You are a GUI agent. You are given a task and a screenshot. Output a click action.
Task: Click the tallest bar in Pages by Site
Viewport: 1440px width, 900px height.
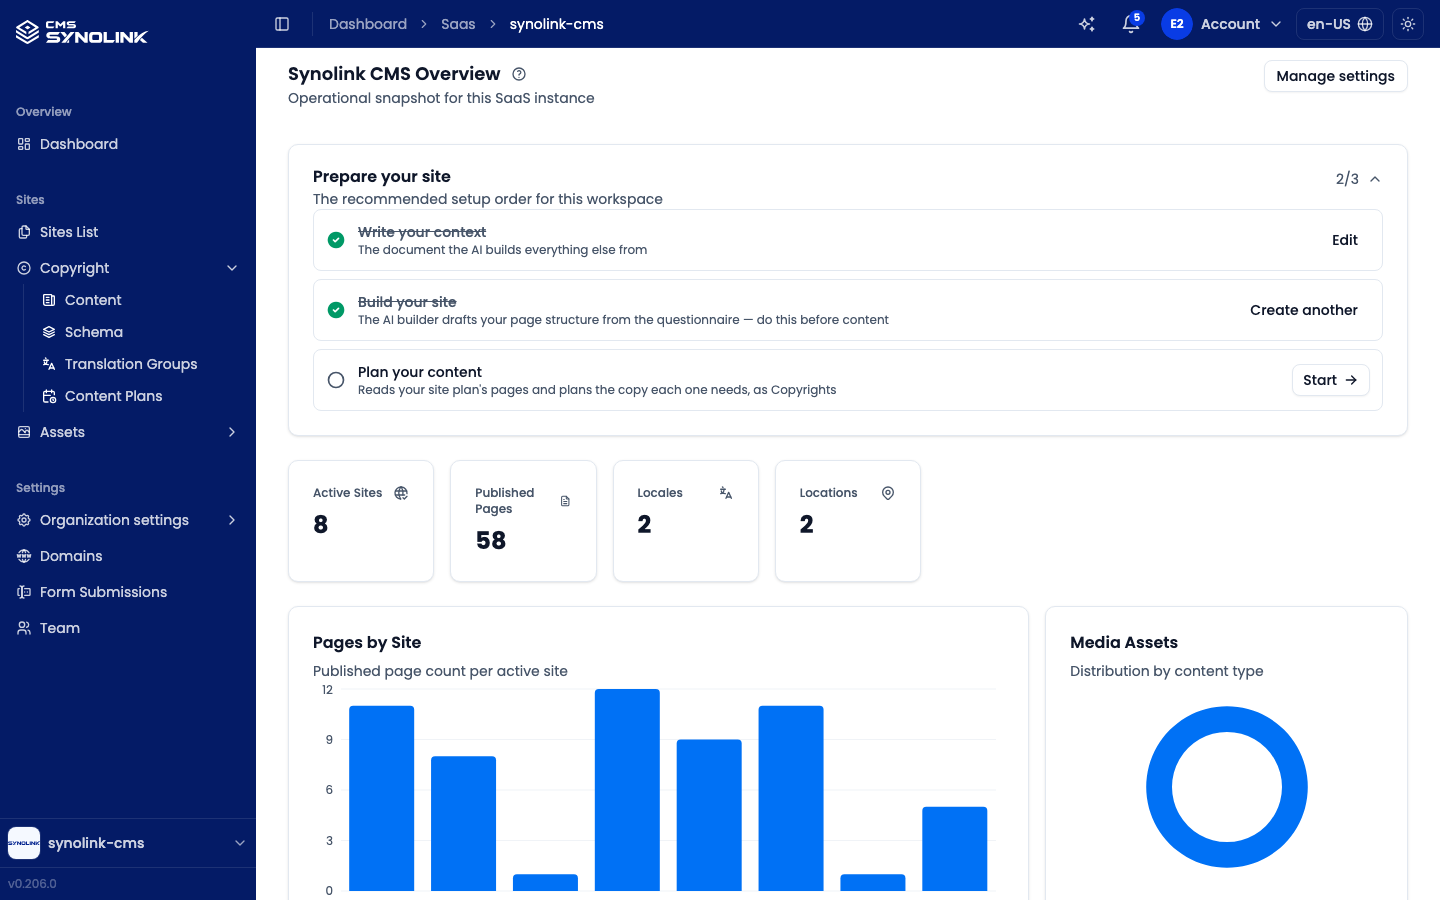tap(627, 790)
